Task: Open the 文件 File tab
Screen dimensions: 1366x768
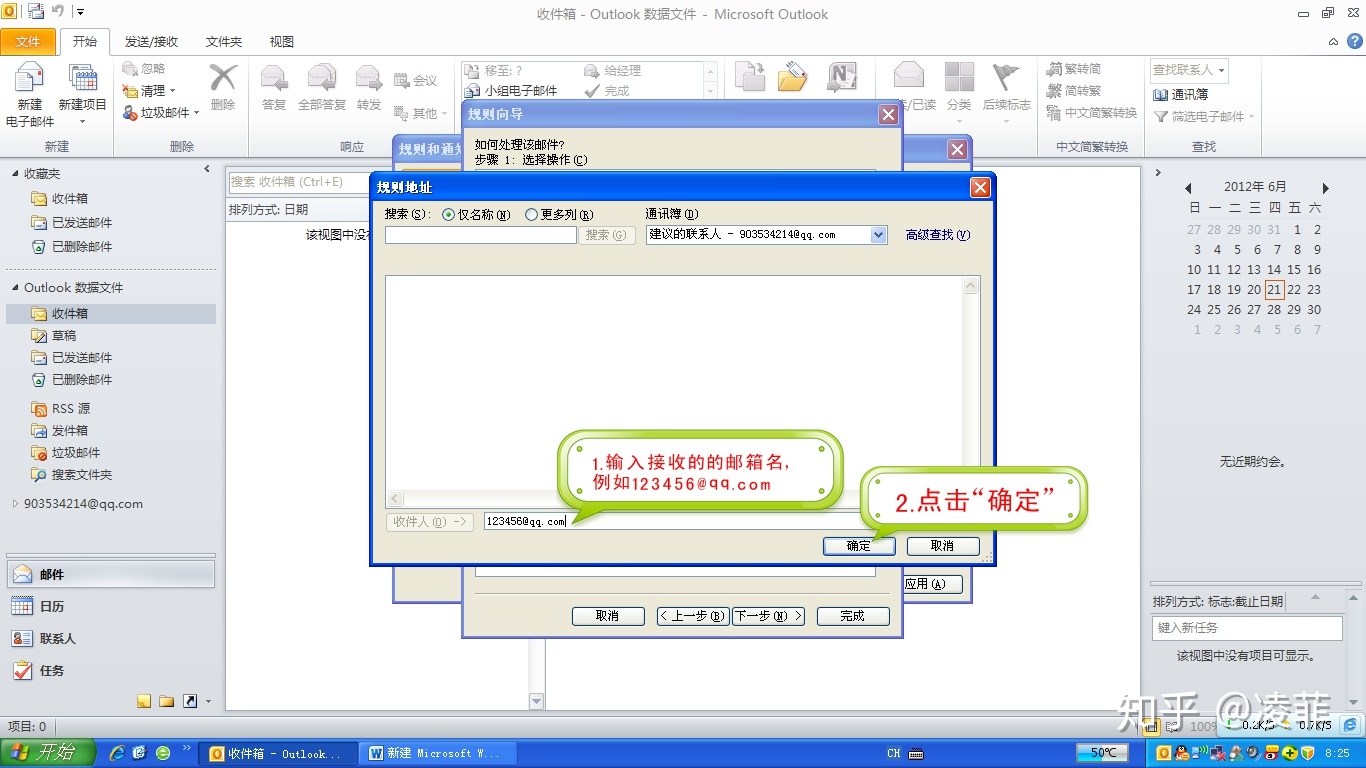Action: (28, 42)
